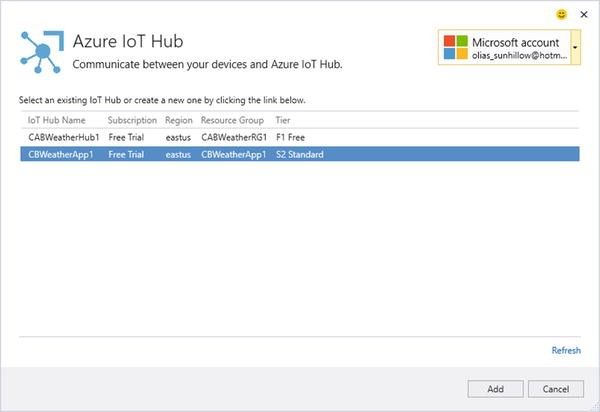Select the CBWeatherApp1 hub row

tap(300, 154)
